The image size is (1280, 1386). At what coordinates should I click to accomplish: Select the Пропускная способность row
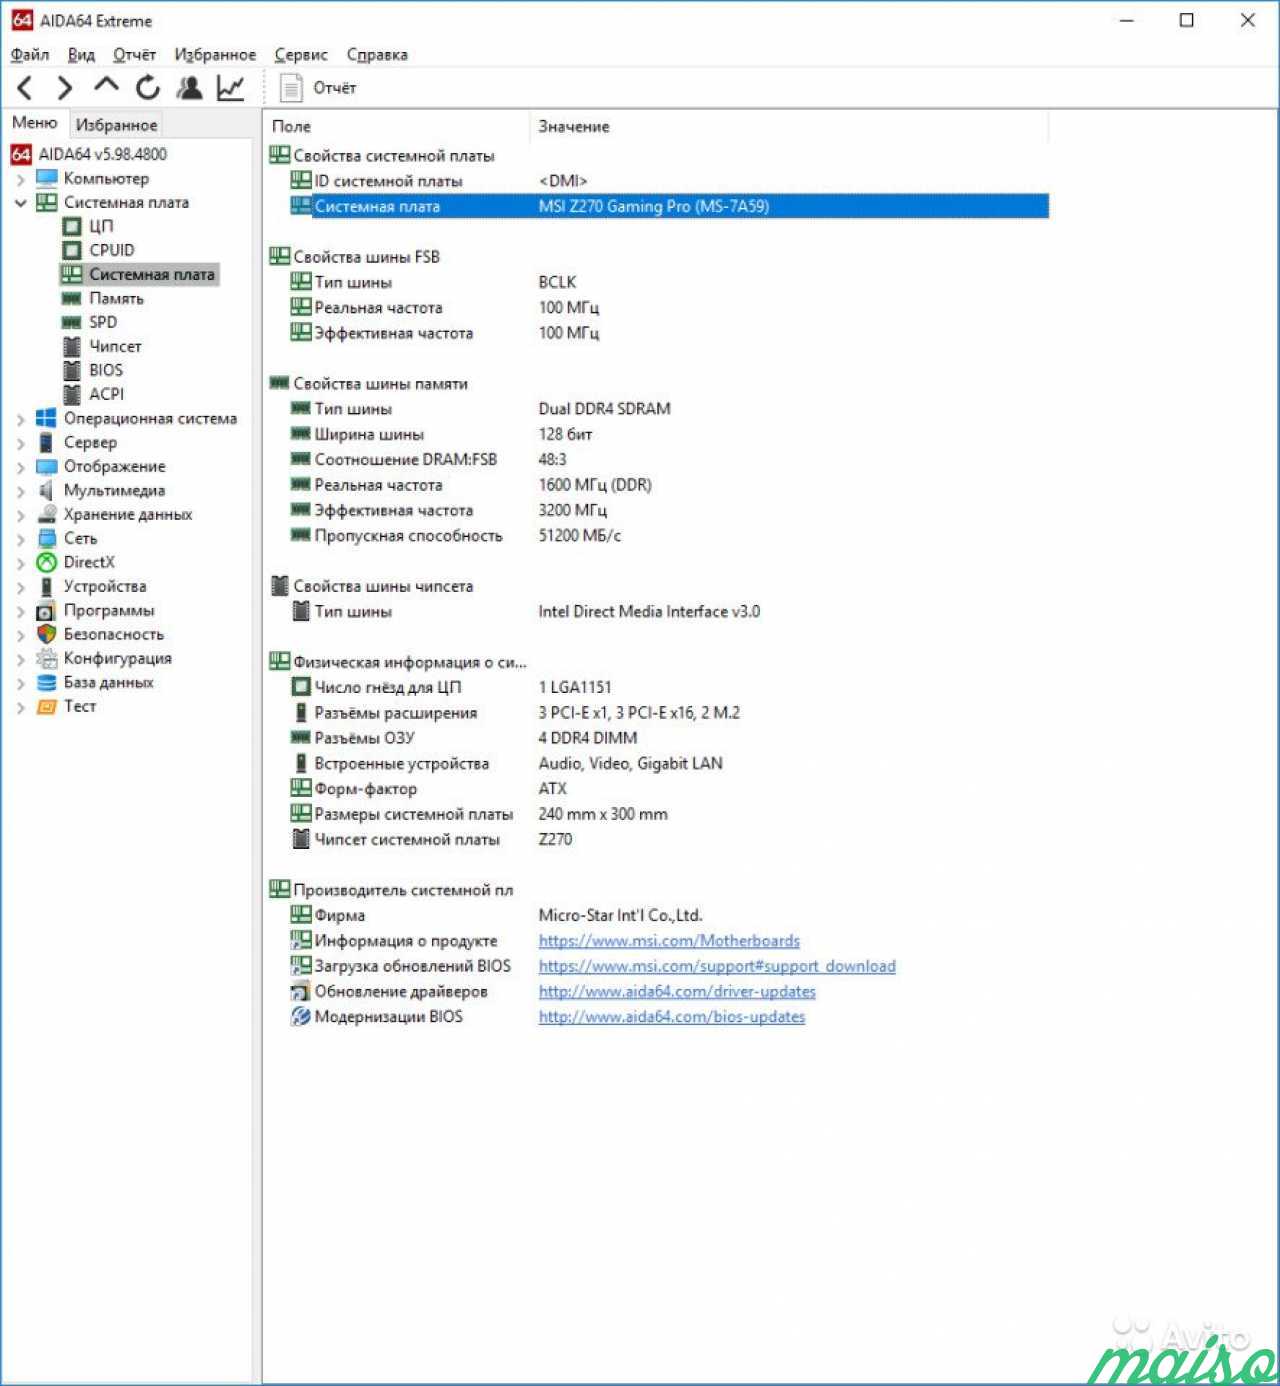668,536
